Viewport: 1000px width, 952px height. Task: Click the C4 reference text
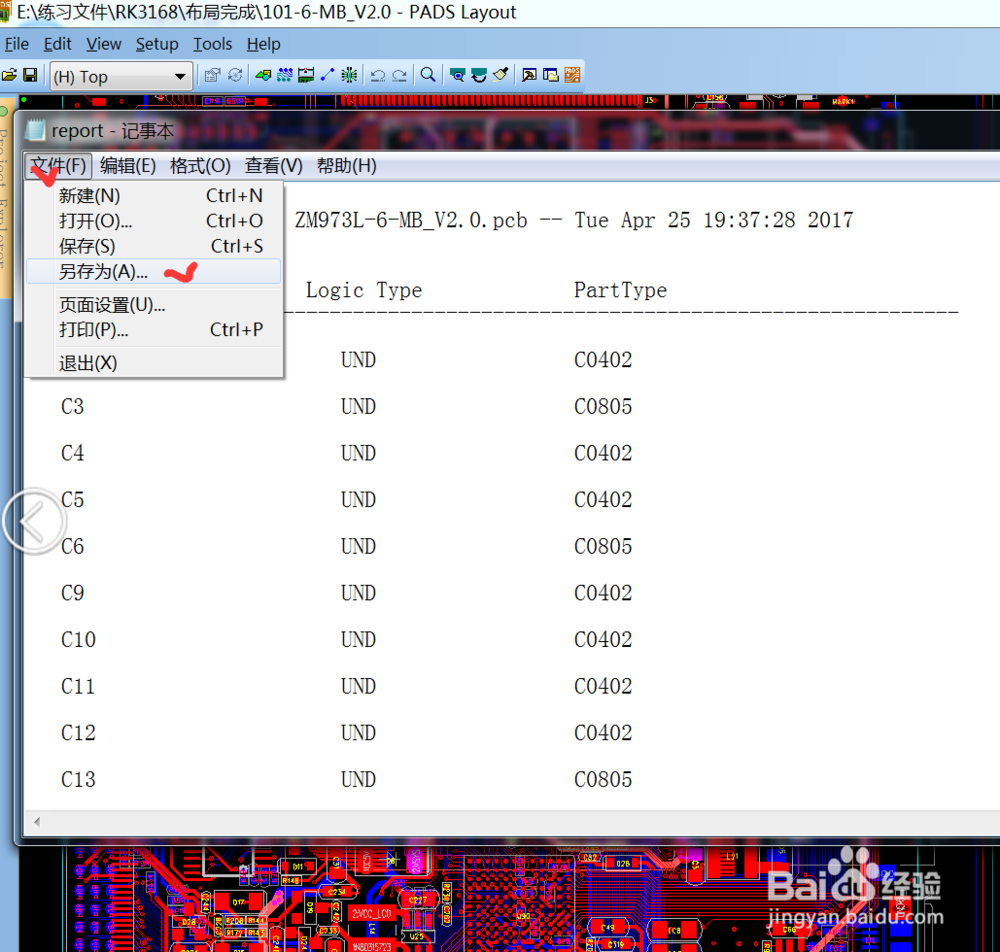click(72, 453)
